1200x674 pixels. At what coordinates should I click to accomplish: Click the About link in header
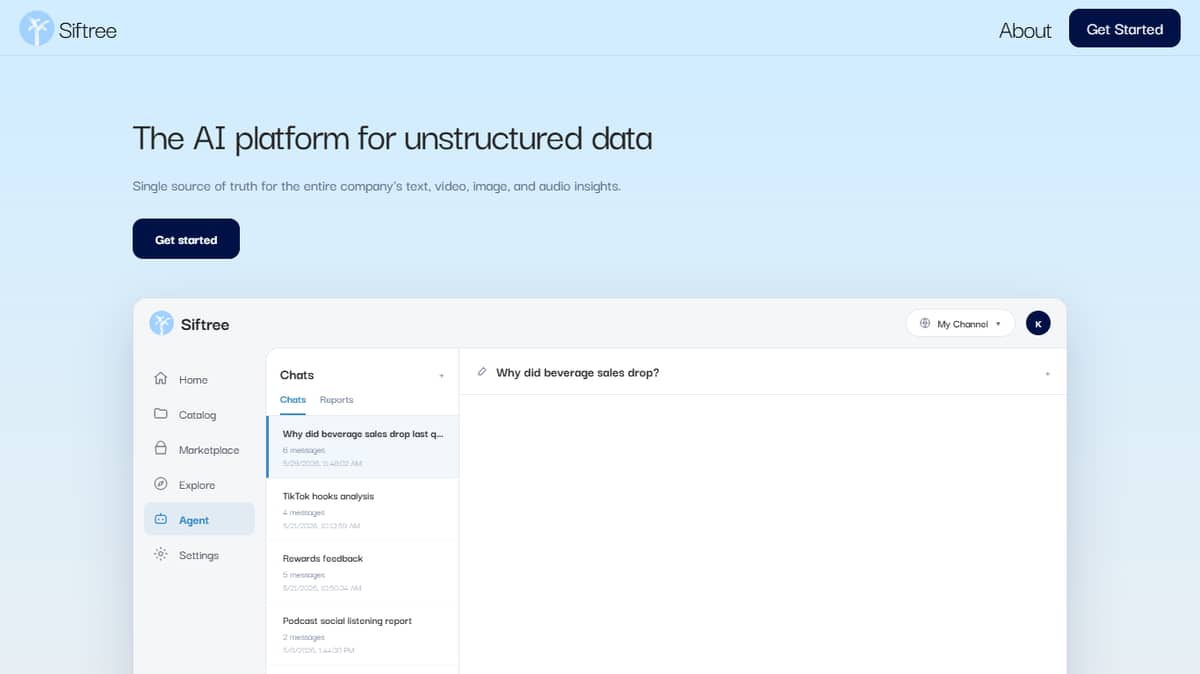pyautogui.click(x=1025, y=30)
